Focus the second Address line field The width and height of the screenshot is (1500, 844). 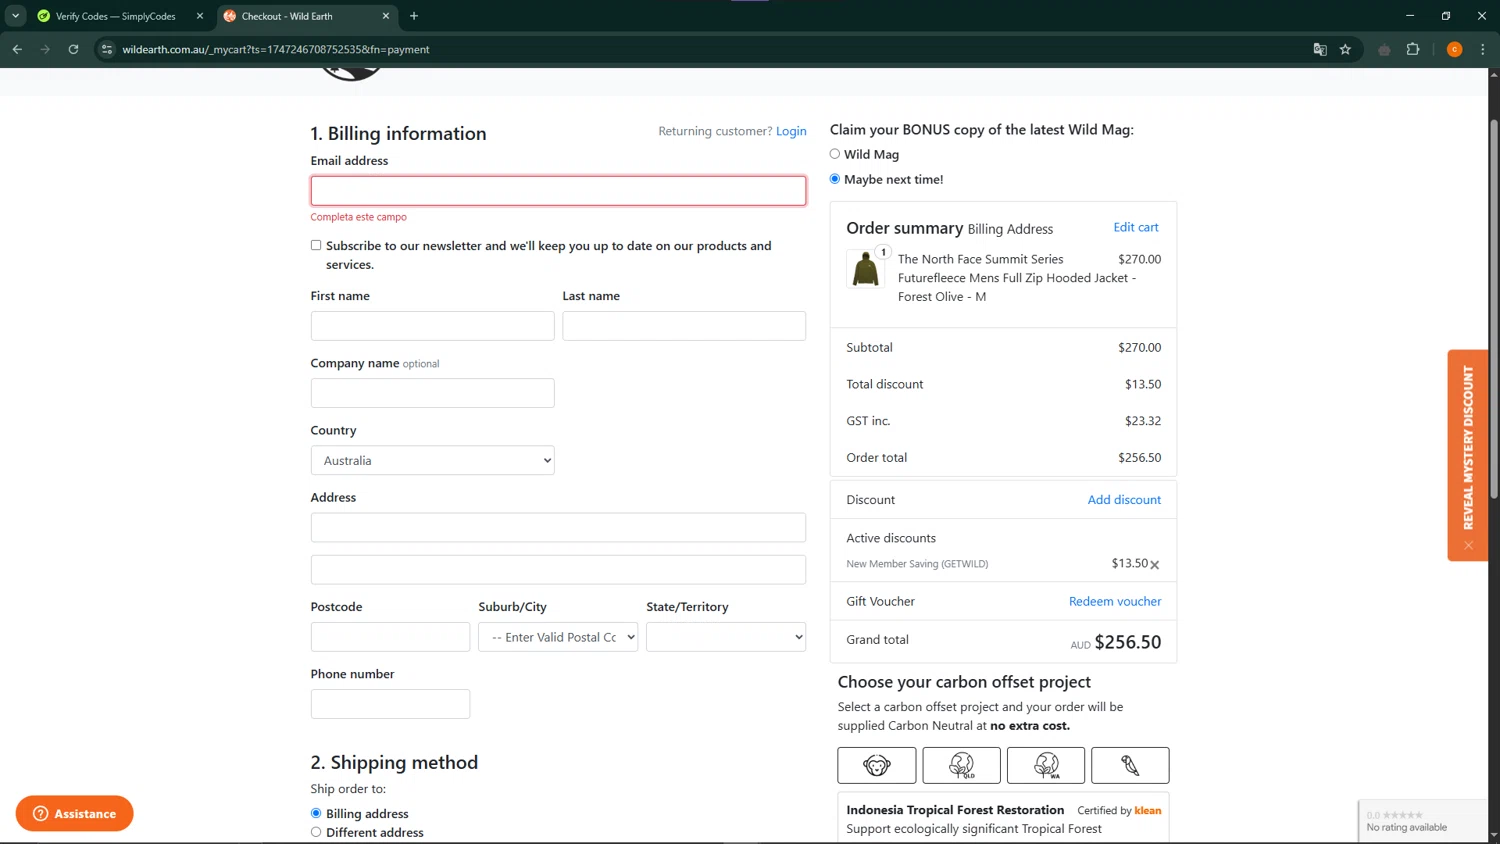(558, 569)
